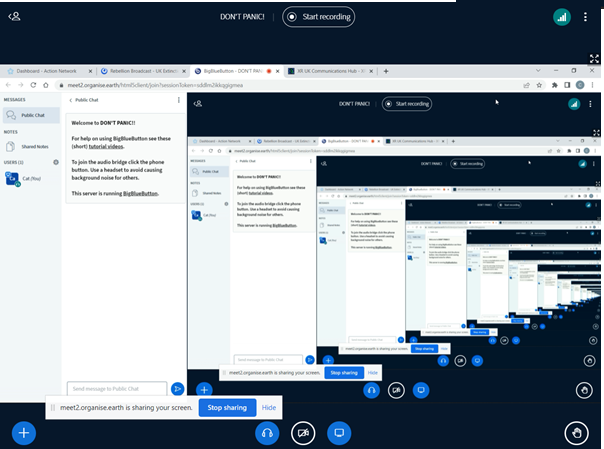The image size is (604, 449).
Task: Open connection status in the second-level header
Action: [574, 104]
